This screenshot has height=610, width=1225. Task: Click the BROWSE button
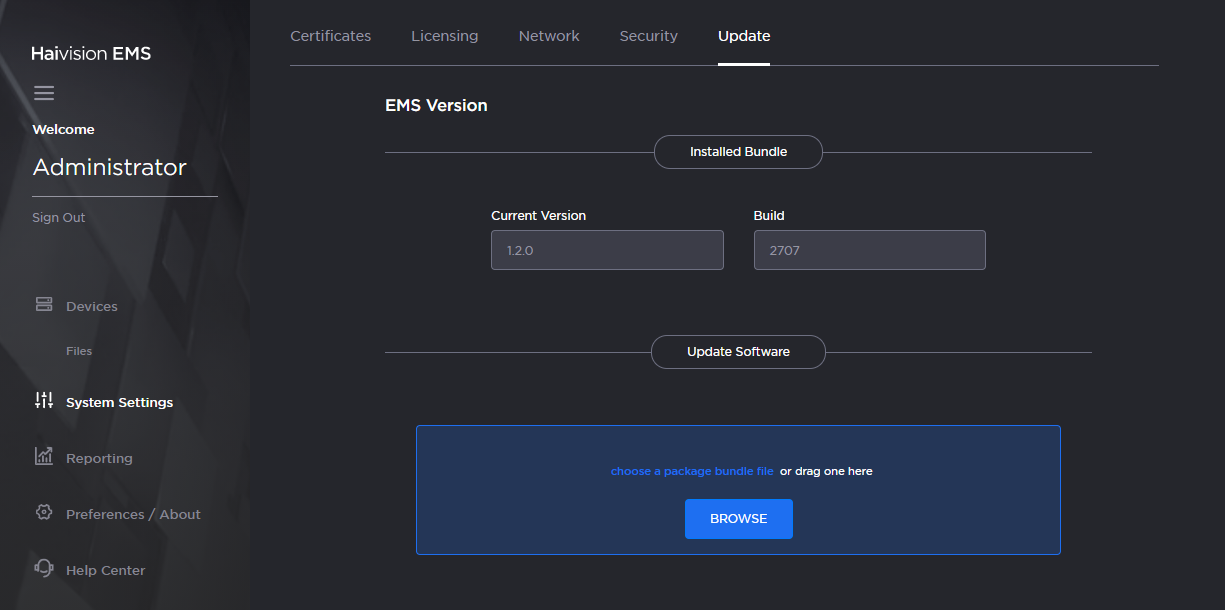[739, 518]
